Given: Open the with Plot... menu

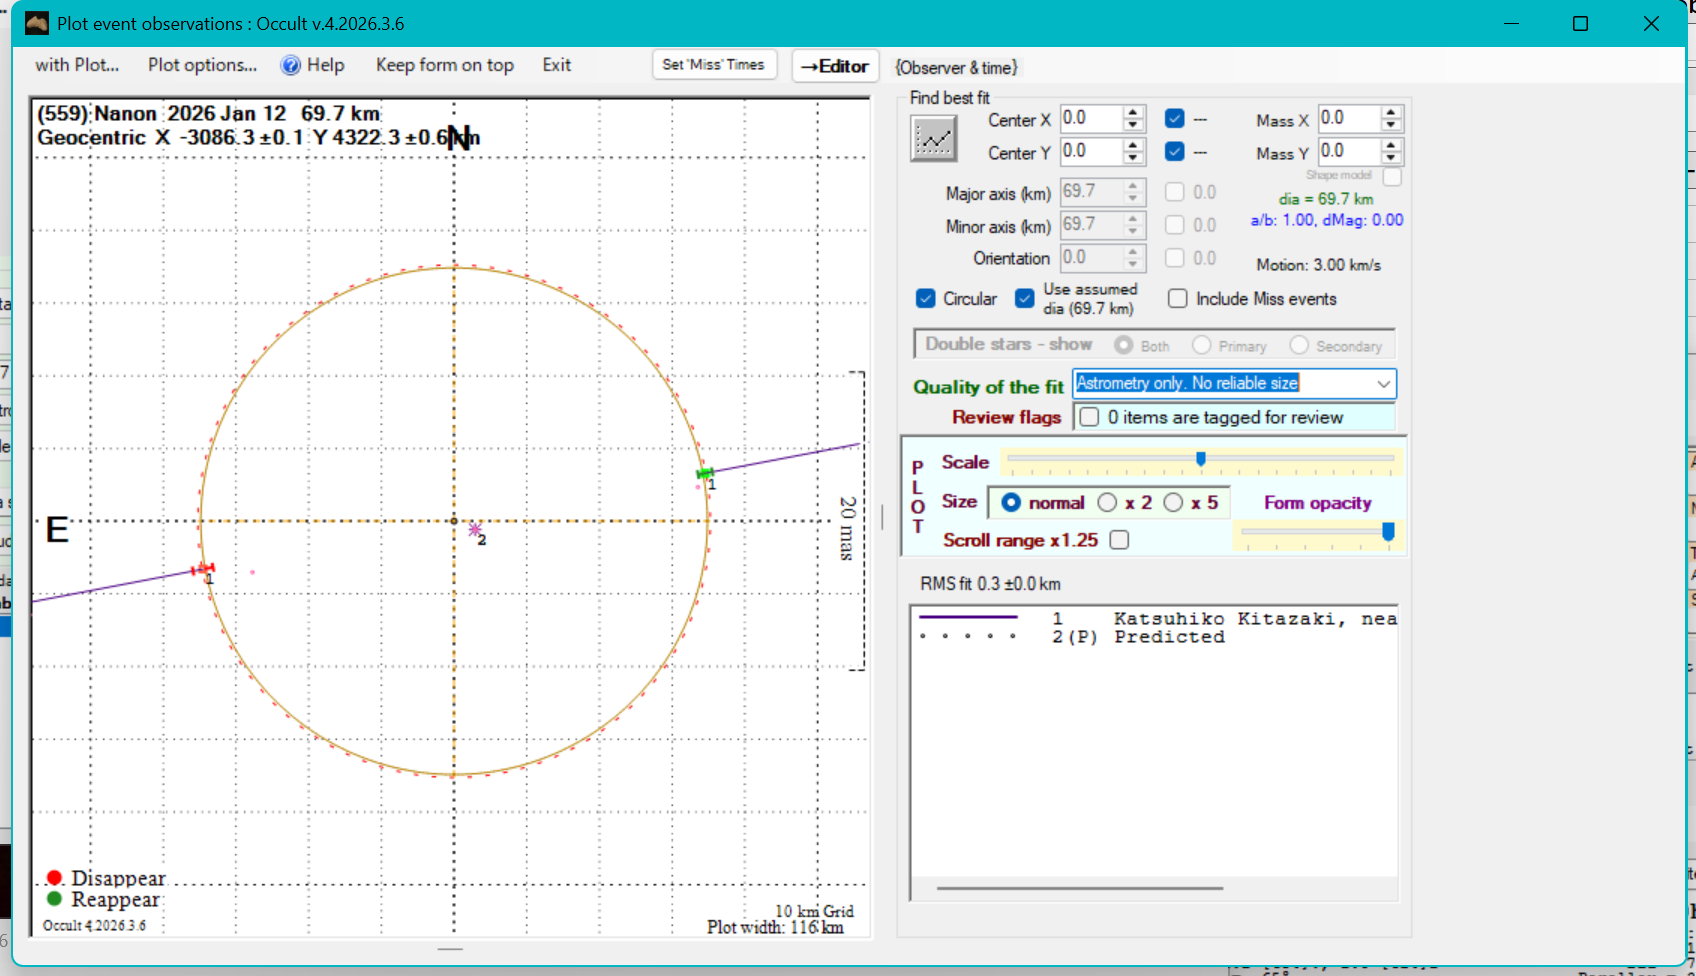Looking at the screenshot, I should point(77,65).
